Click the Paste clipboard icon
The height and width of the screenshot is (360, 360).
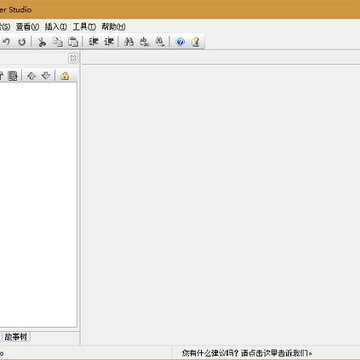tap(73, 42)
